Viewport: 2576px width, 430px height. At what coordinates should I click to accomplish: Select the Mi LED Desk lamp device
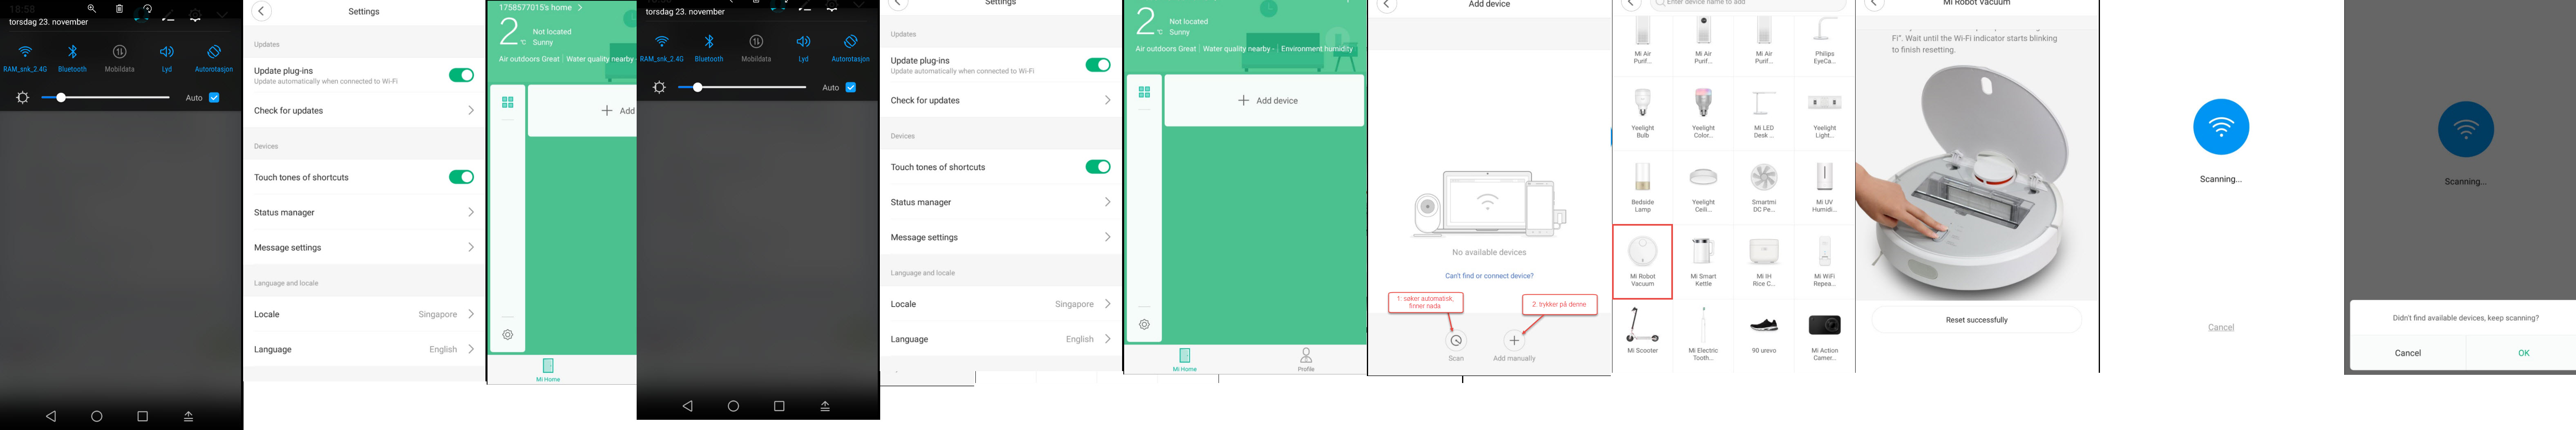[1764, 112]
